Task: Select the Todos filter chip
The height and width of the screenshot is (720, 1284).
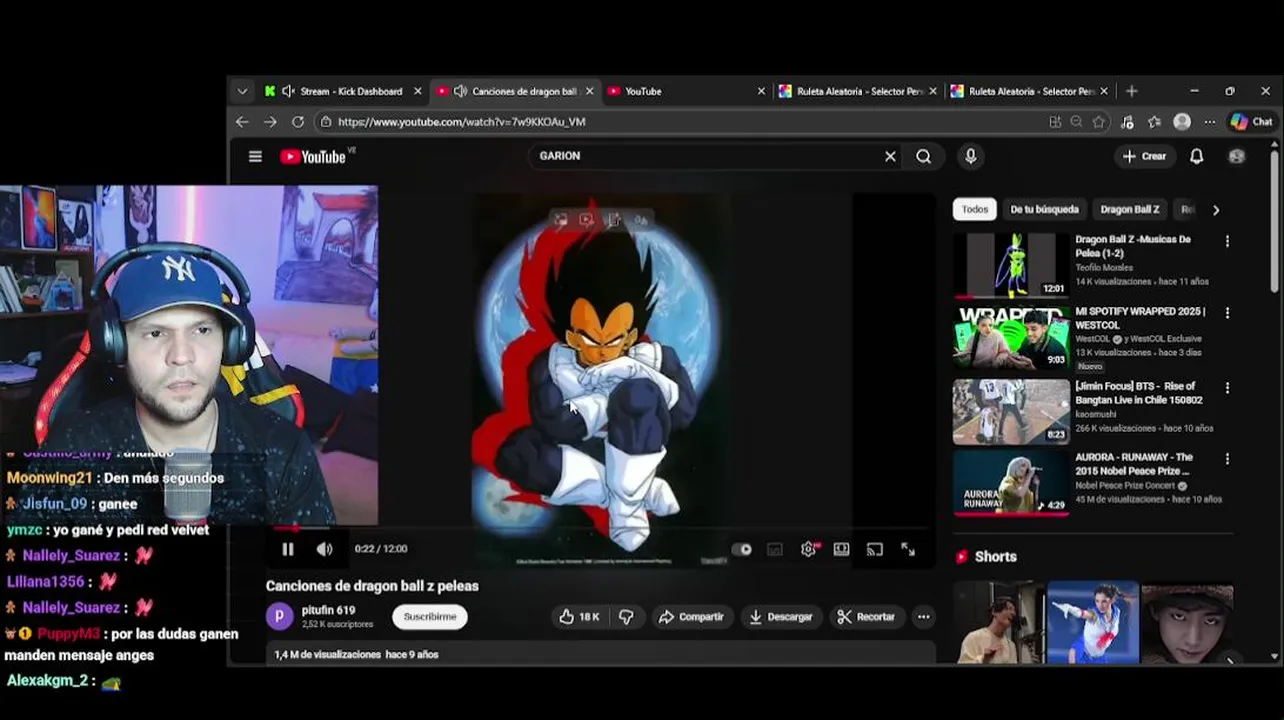Action: coord(975,210)
